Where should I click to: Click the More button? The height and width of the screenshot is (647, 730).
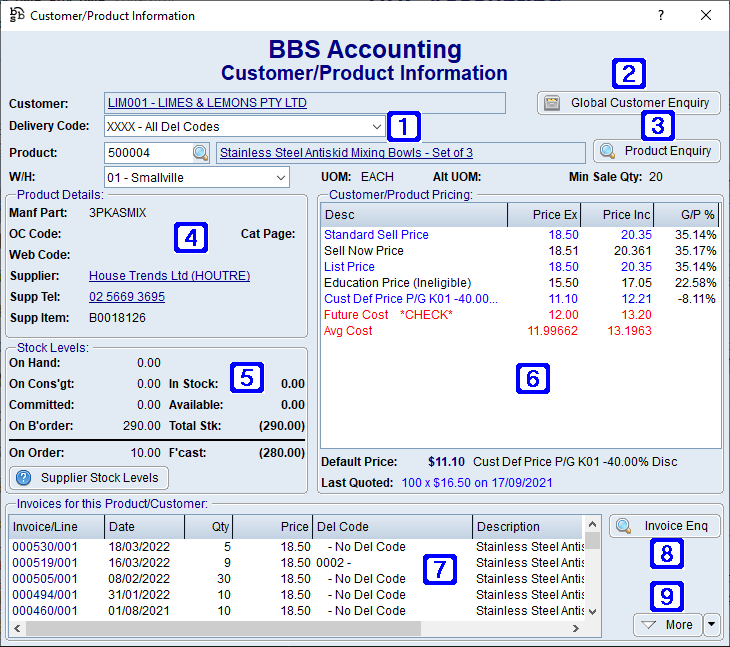[667, 624]
